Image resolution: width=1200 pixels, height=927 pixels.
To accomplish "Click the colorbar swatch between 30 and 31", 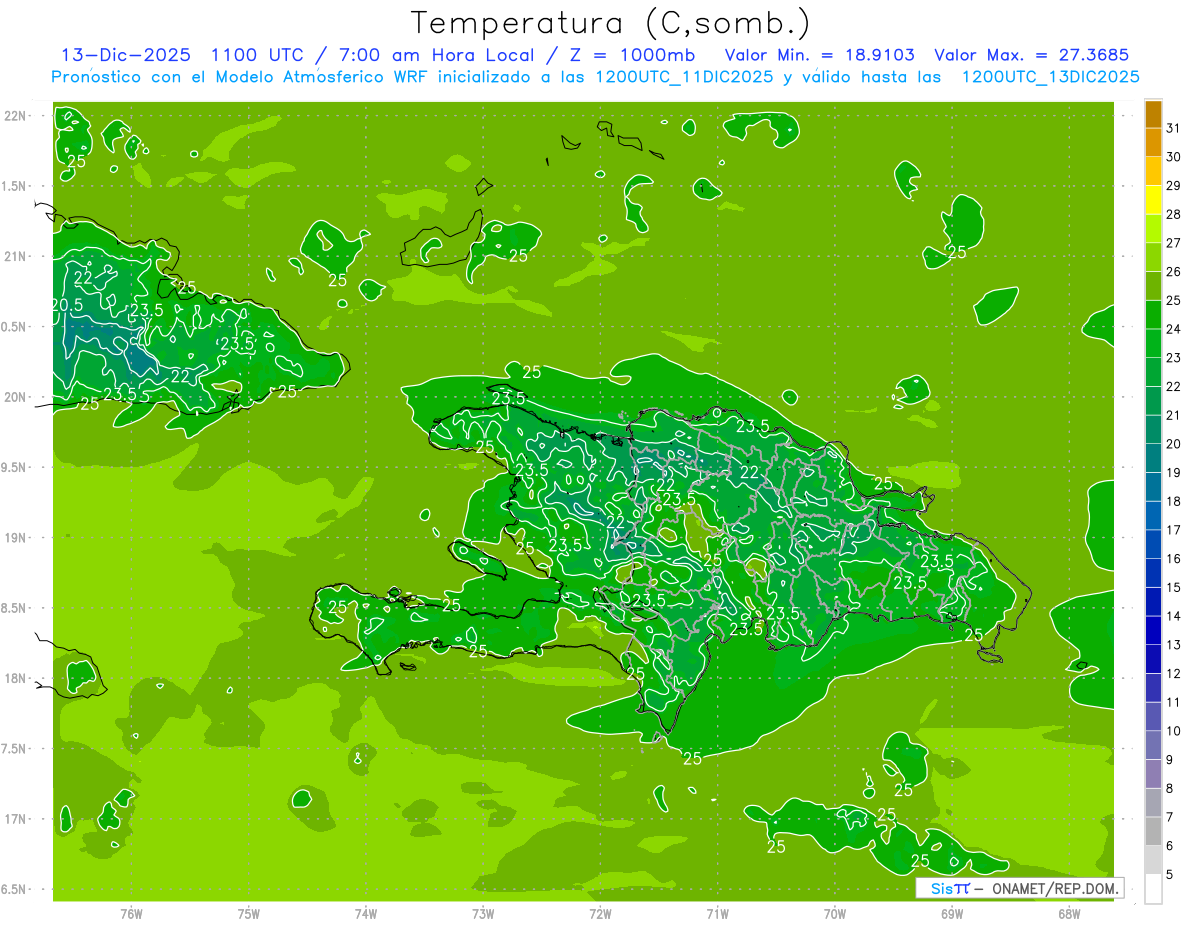I will click(1153, 143).
